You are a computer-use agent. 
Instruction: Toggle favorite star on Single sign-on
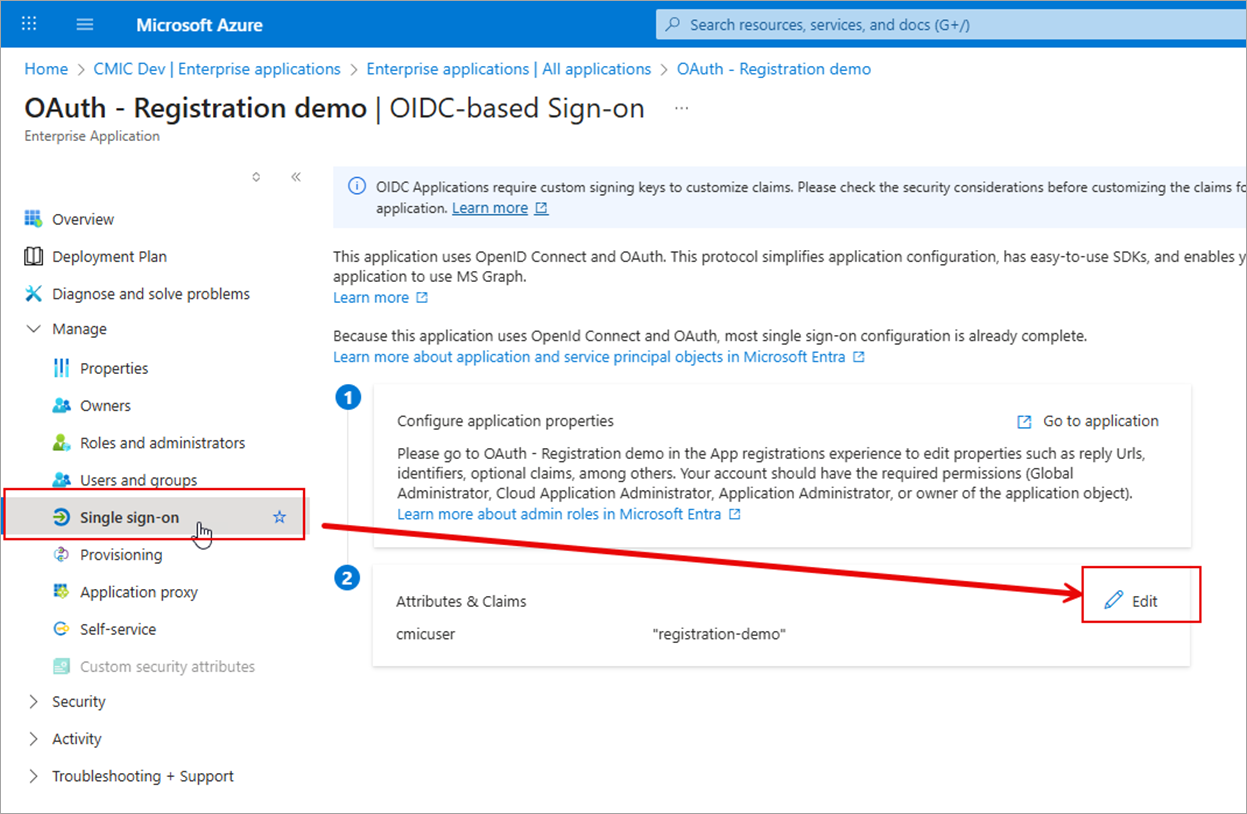(x=280, y=517)
